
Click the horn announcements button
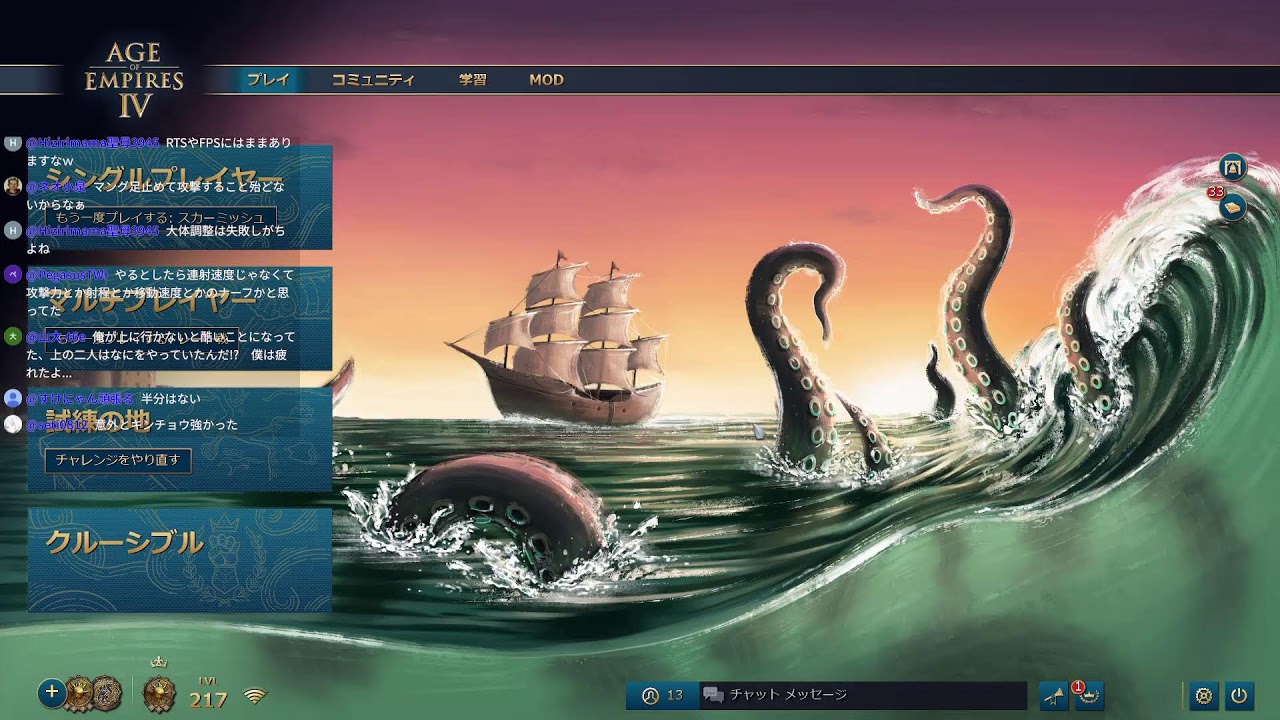pyautogui.click(x=1054, y=696)
